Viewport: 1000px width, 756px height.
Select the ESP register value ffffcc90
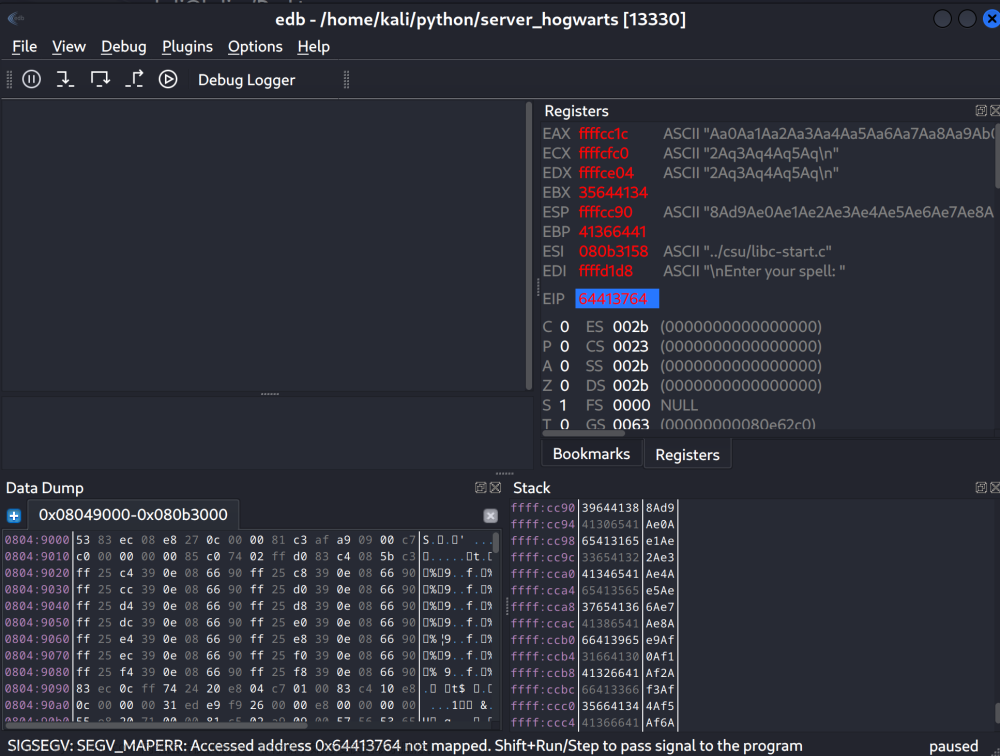coord(605,212)
